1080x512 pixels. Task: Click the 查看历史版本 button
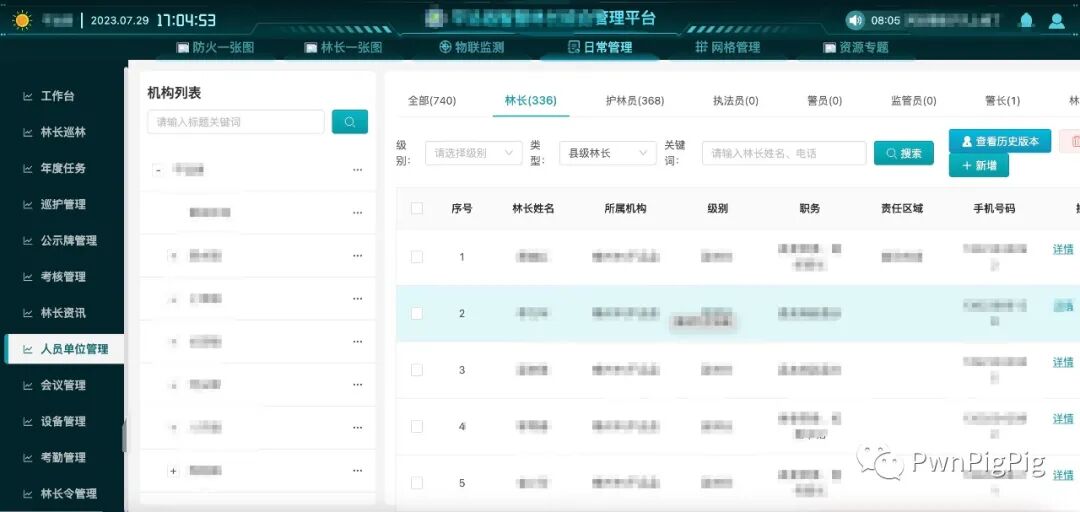[1000, 141]
